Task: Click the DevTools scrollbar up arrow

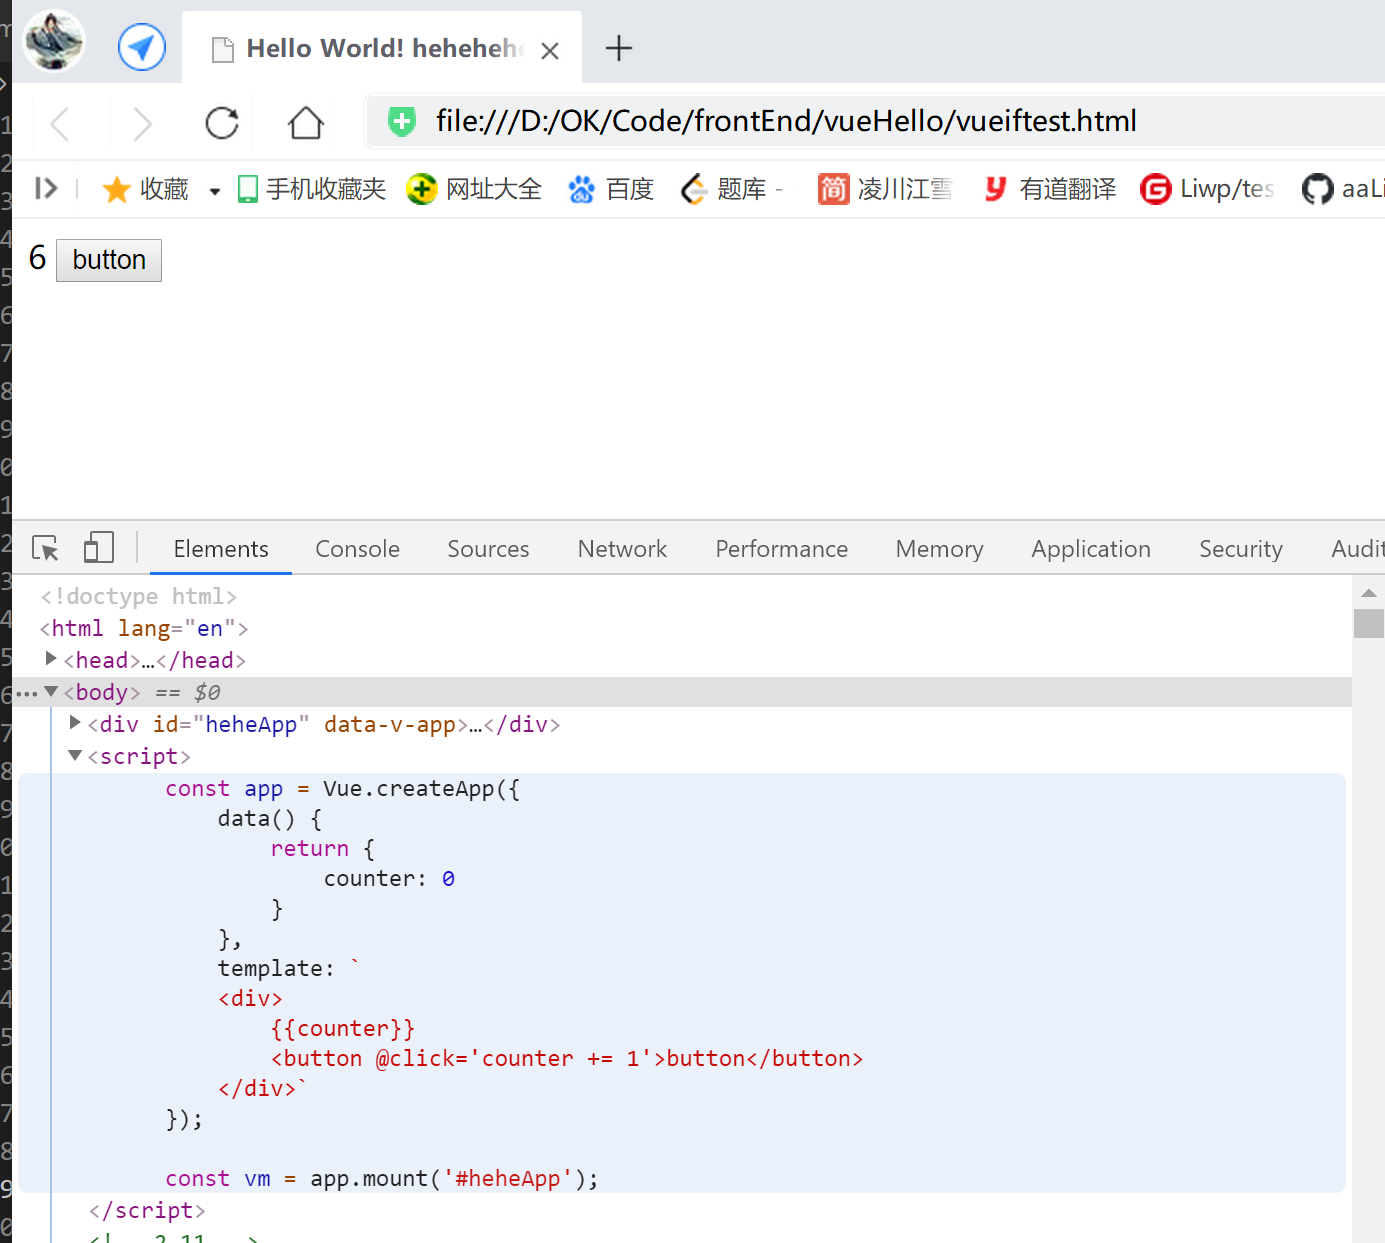Action: [x=1369, y=593]
